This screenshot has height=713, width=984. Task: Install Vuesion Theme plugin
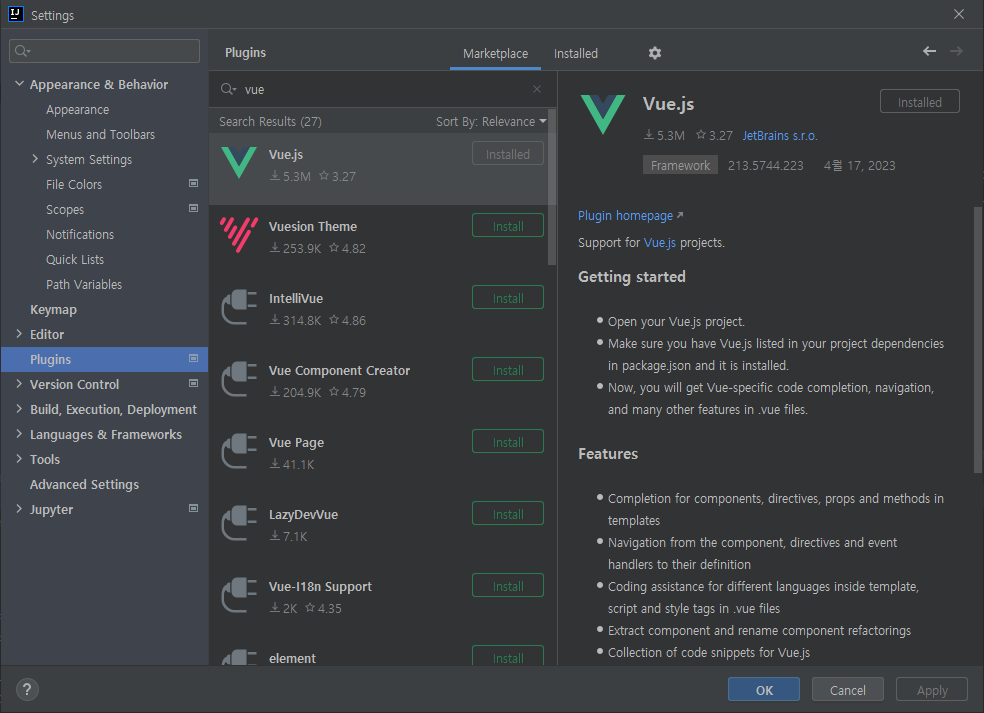(x=508, y=226)
